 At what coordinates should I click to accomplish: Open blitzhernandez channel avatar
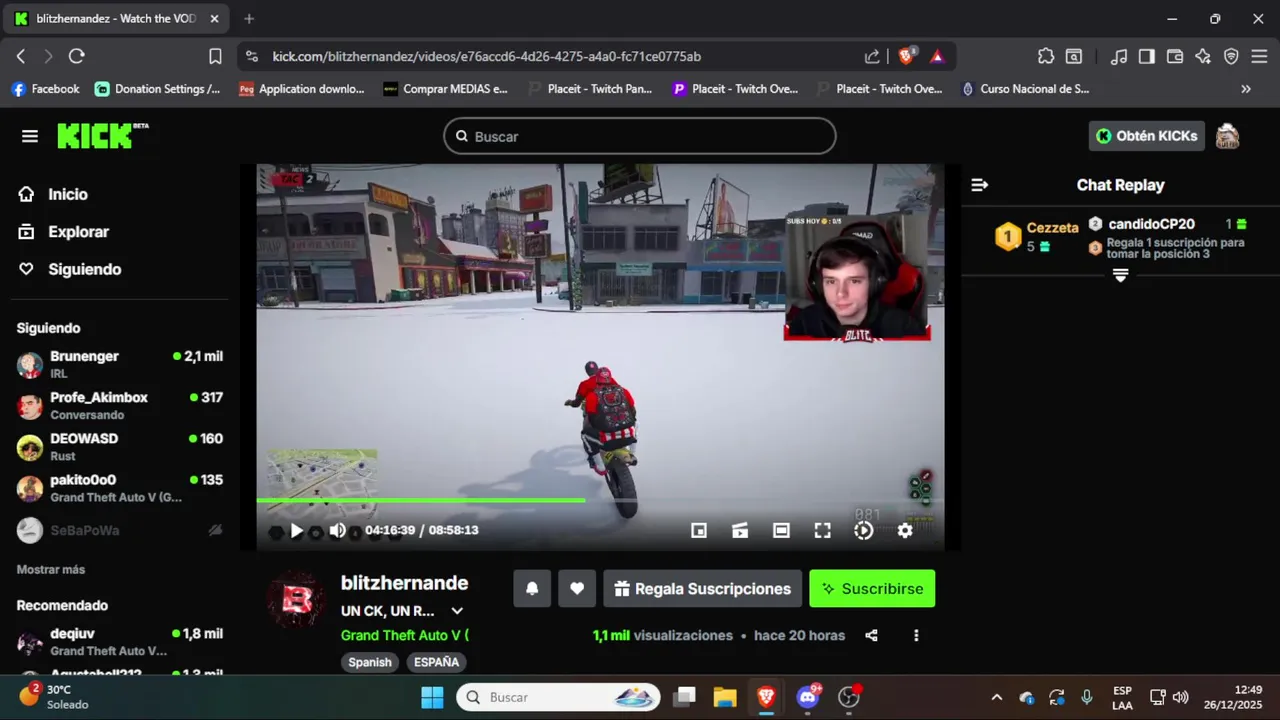point(295,600)
